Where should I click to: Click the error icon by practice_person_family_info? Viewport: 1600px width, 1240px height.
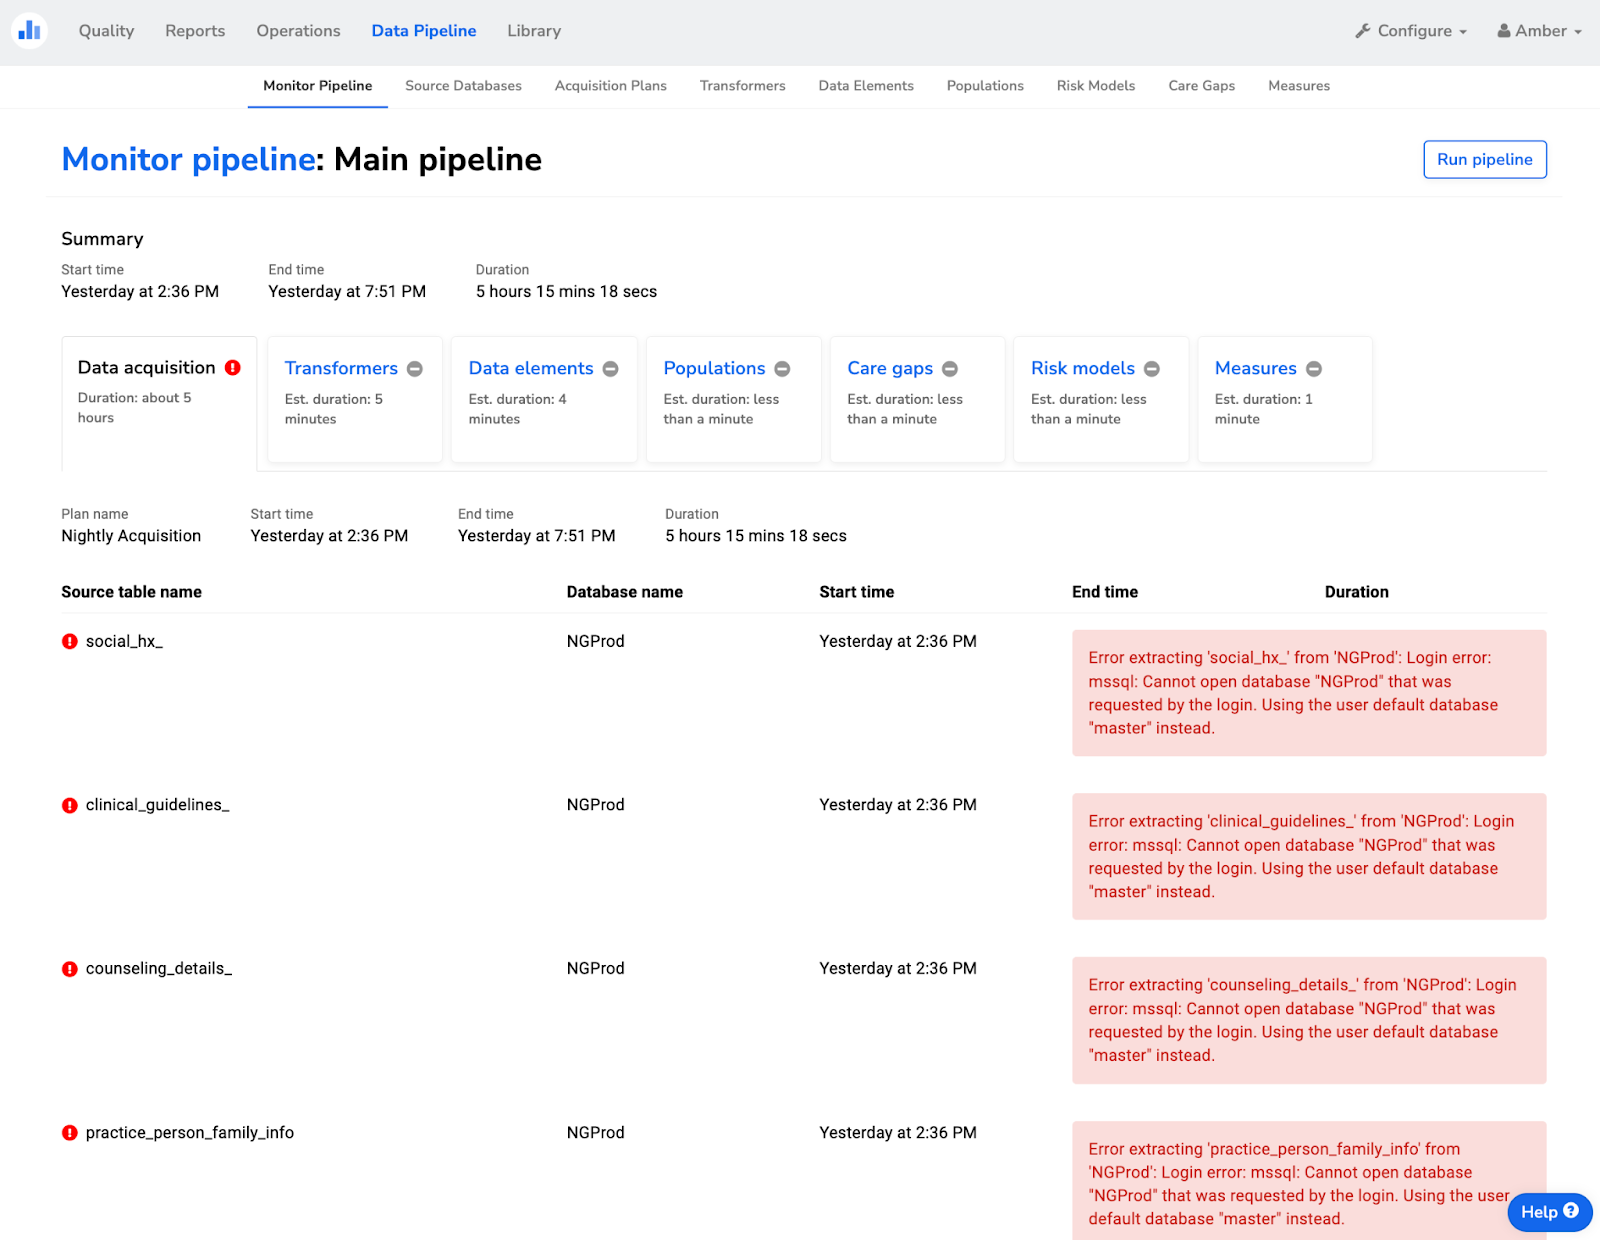pos(70,1133)
